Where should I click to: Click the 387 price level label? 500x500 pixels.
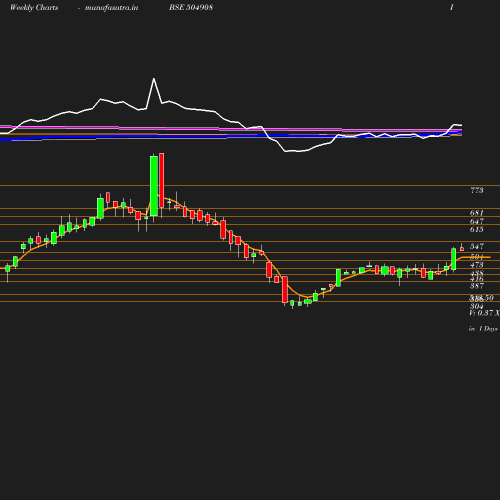click(477, 286)
